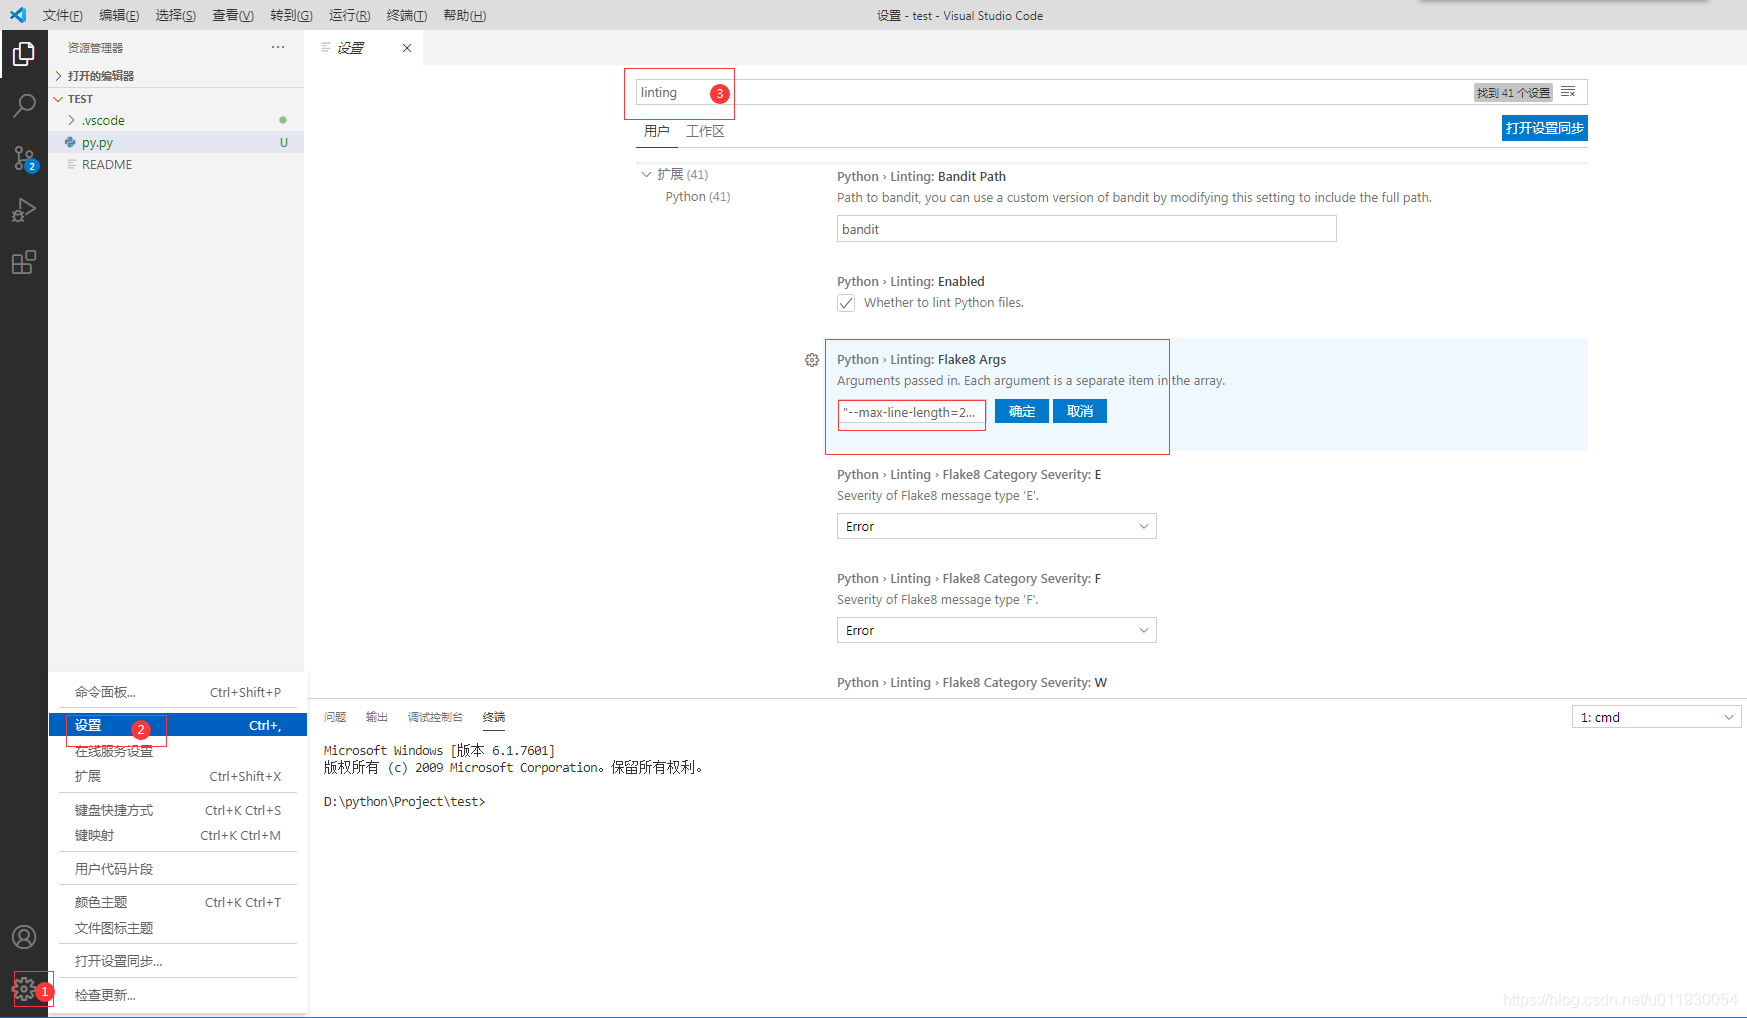
Task: Open Flake8 Category Severity E dropdown
Action: click(996, 526)
